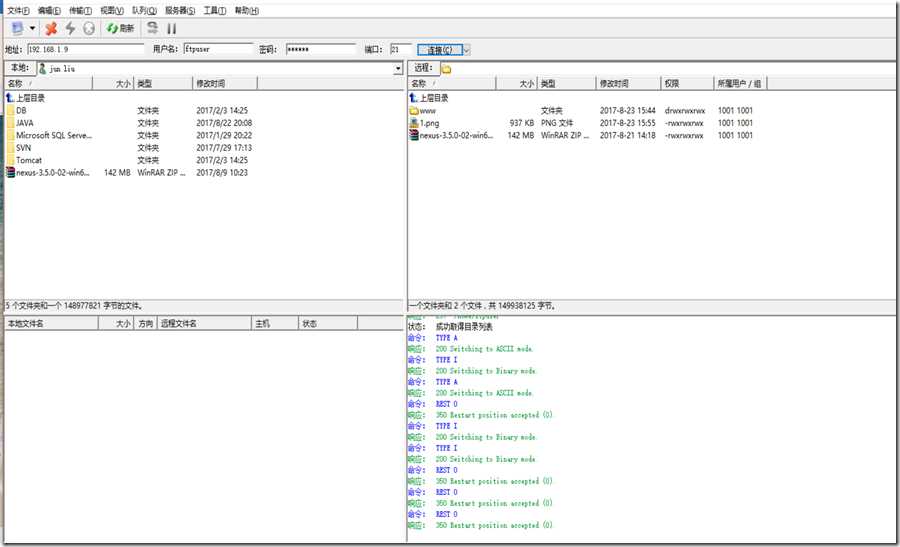The width and height of the screenshot is (900, 547).
Task: Click the 937 KB size cell
Action: [x=522, y=123]
